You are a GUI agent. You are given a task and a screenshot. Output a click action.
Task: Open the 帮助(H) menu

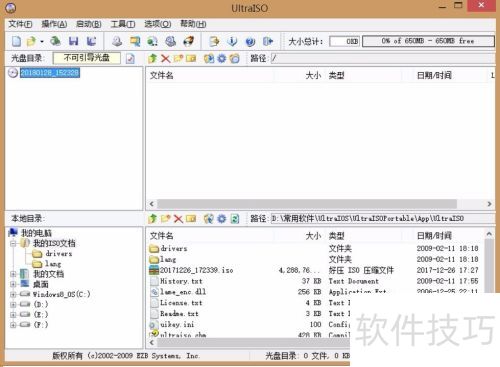click(193, 24)
